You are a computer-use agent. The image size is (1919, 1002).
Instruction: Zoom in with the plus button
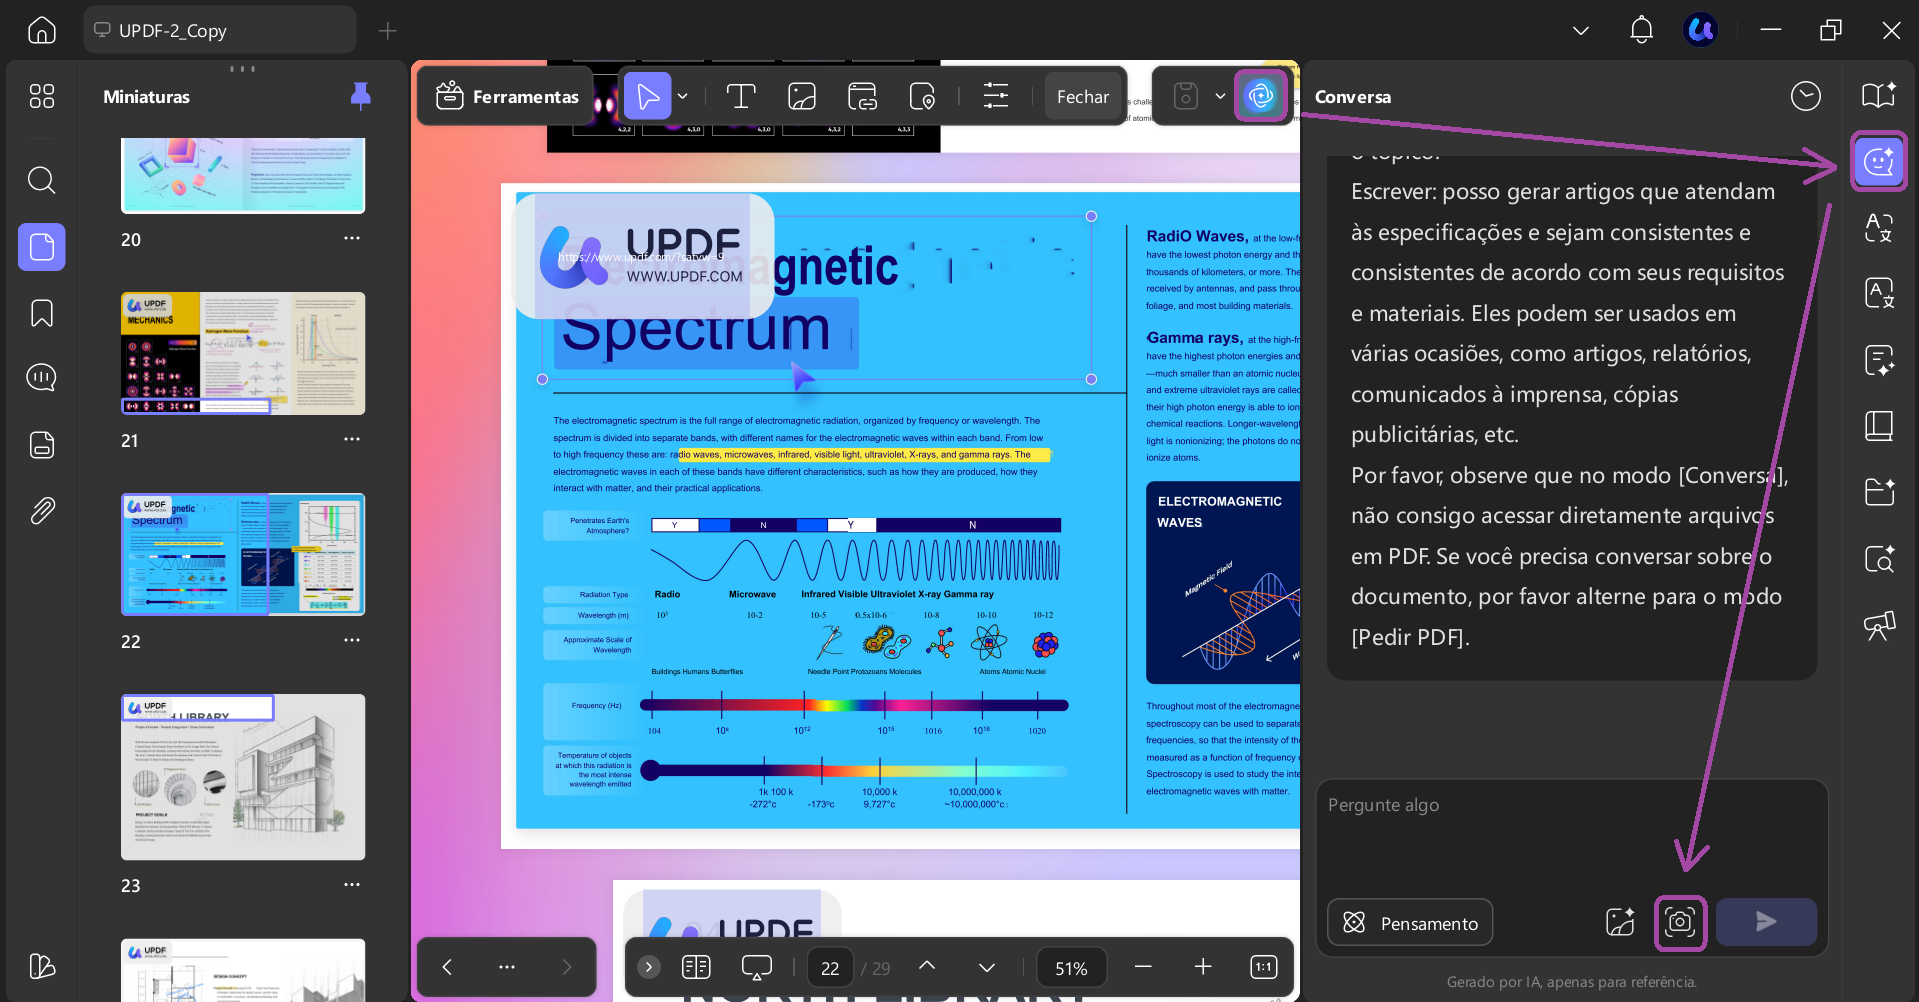point(1203,967)
